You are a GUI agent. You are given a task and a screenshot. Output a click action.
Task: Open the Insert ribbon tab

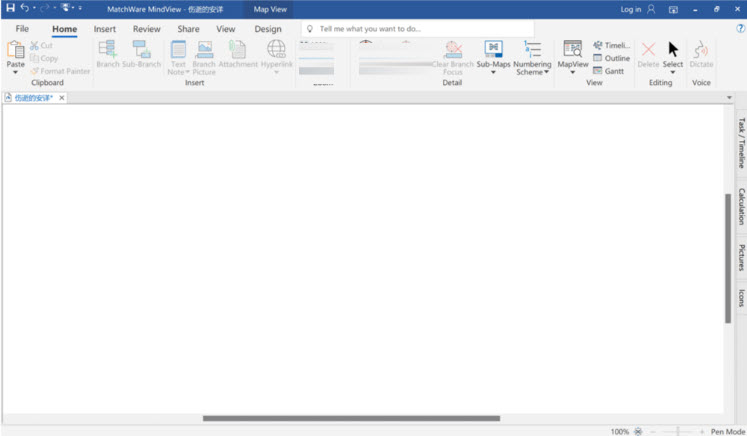pos(105,29)
